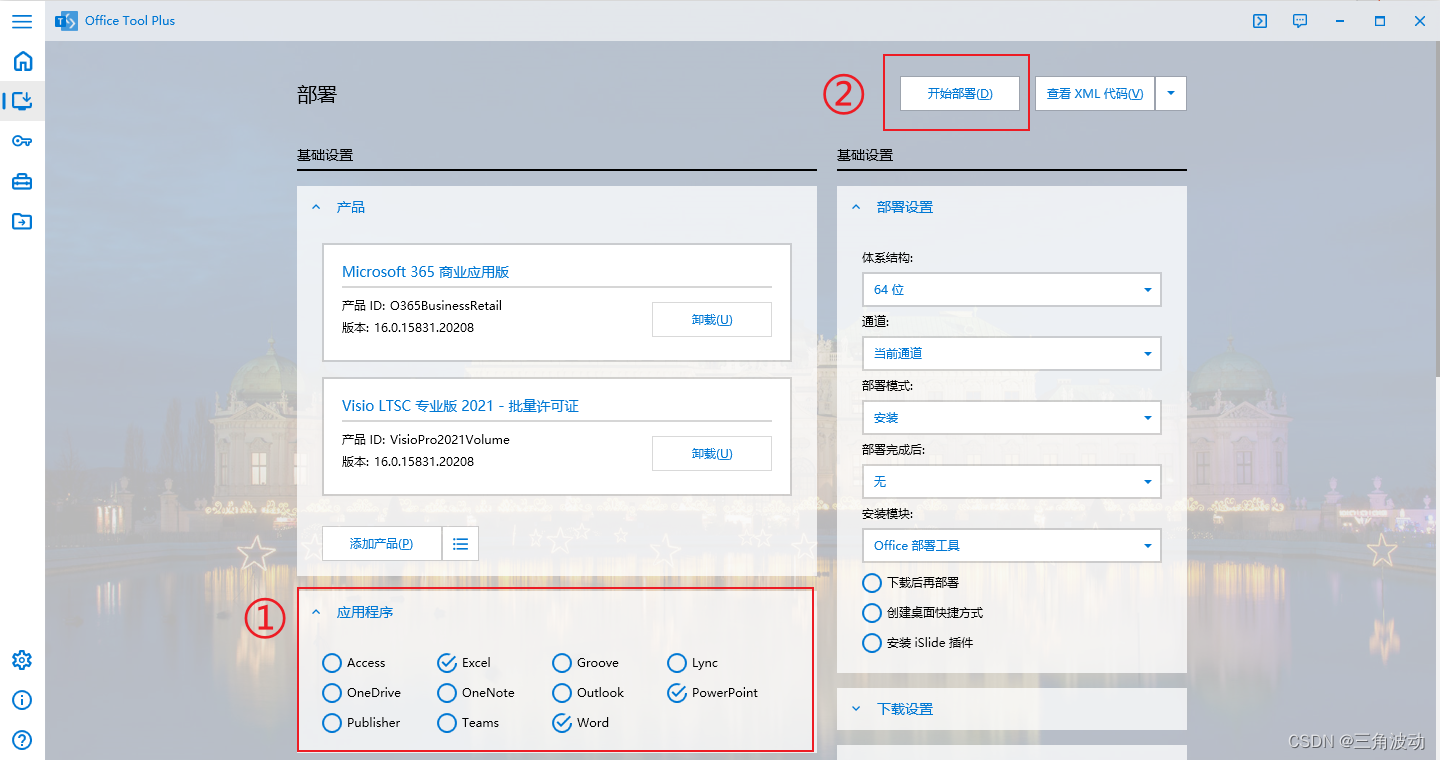The image size is (1440, 760).
Task: Collapse the 部署设置 section
Action: pyautogui.click(x=856, y=207)
